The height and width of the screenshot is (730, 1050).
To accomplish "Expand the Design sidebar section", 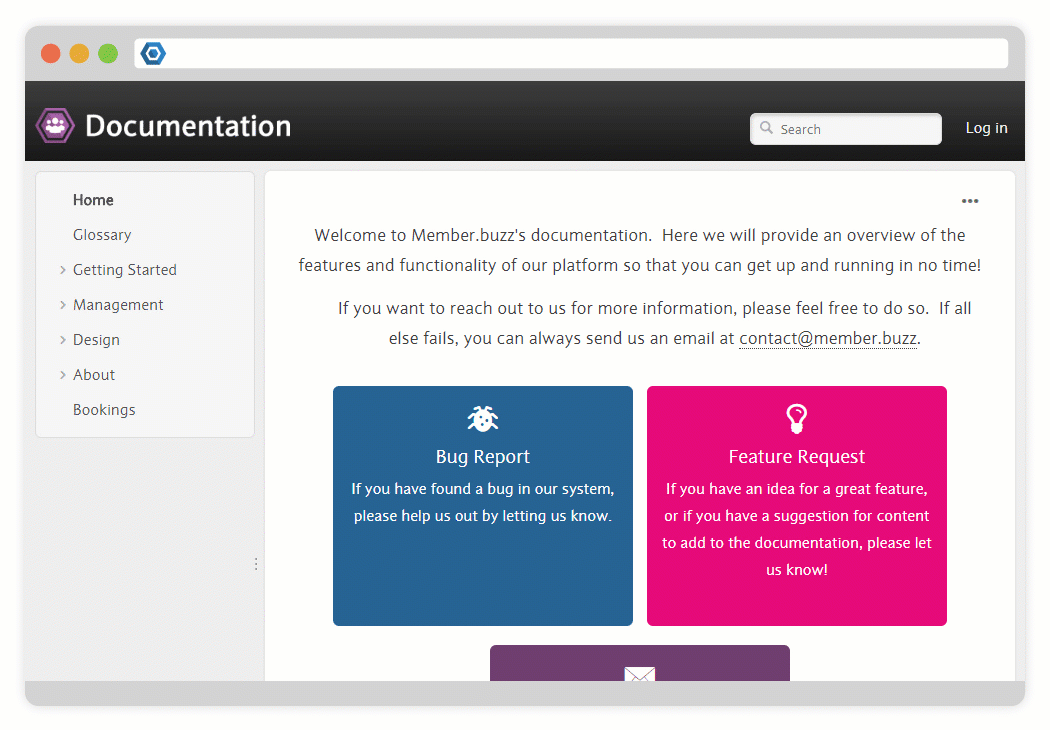I will pos(63,340).
